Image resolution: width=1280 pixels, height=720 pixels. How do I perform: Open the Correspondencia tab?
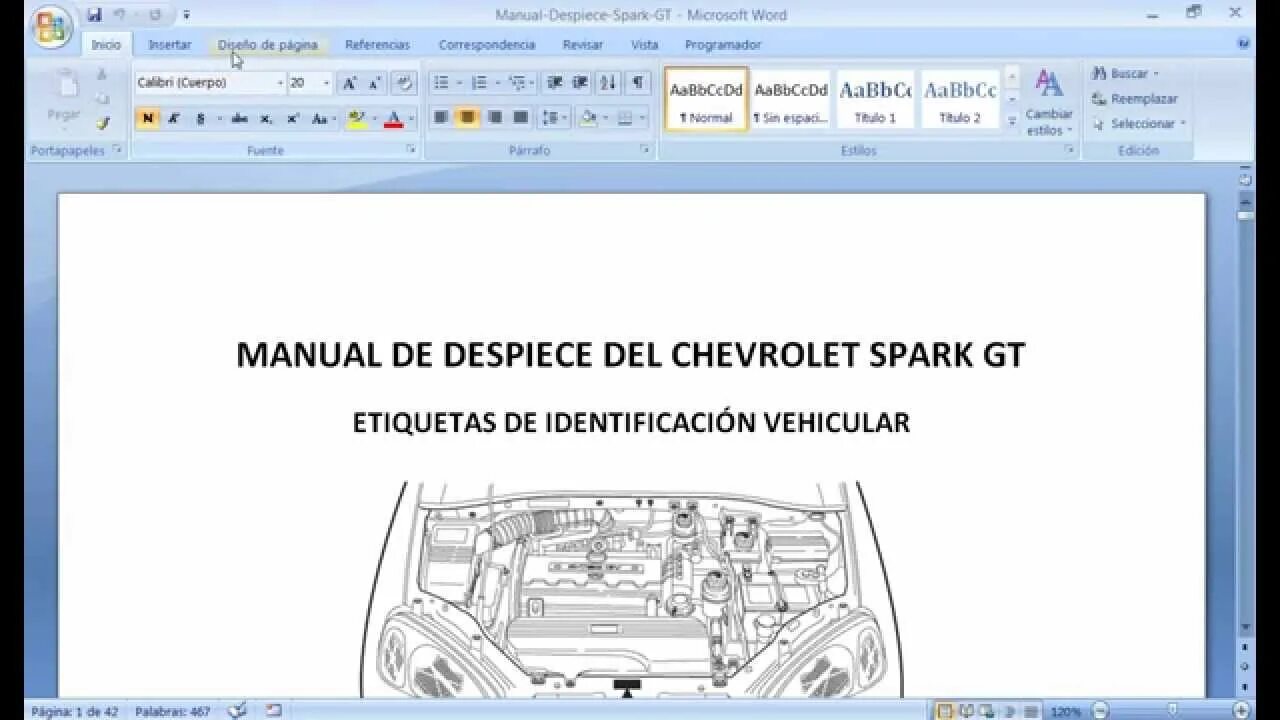point(487,45)
